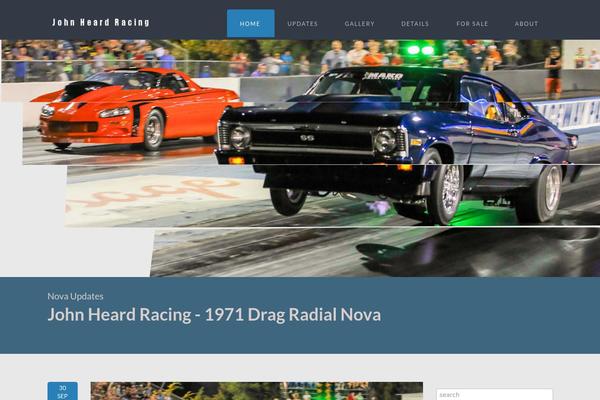600x400 pixels.
Task: Open the Home navigation tab
Action: (250, 23)
